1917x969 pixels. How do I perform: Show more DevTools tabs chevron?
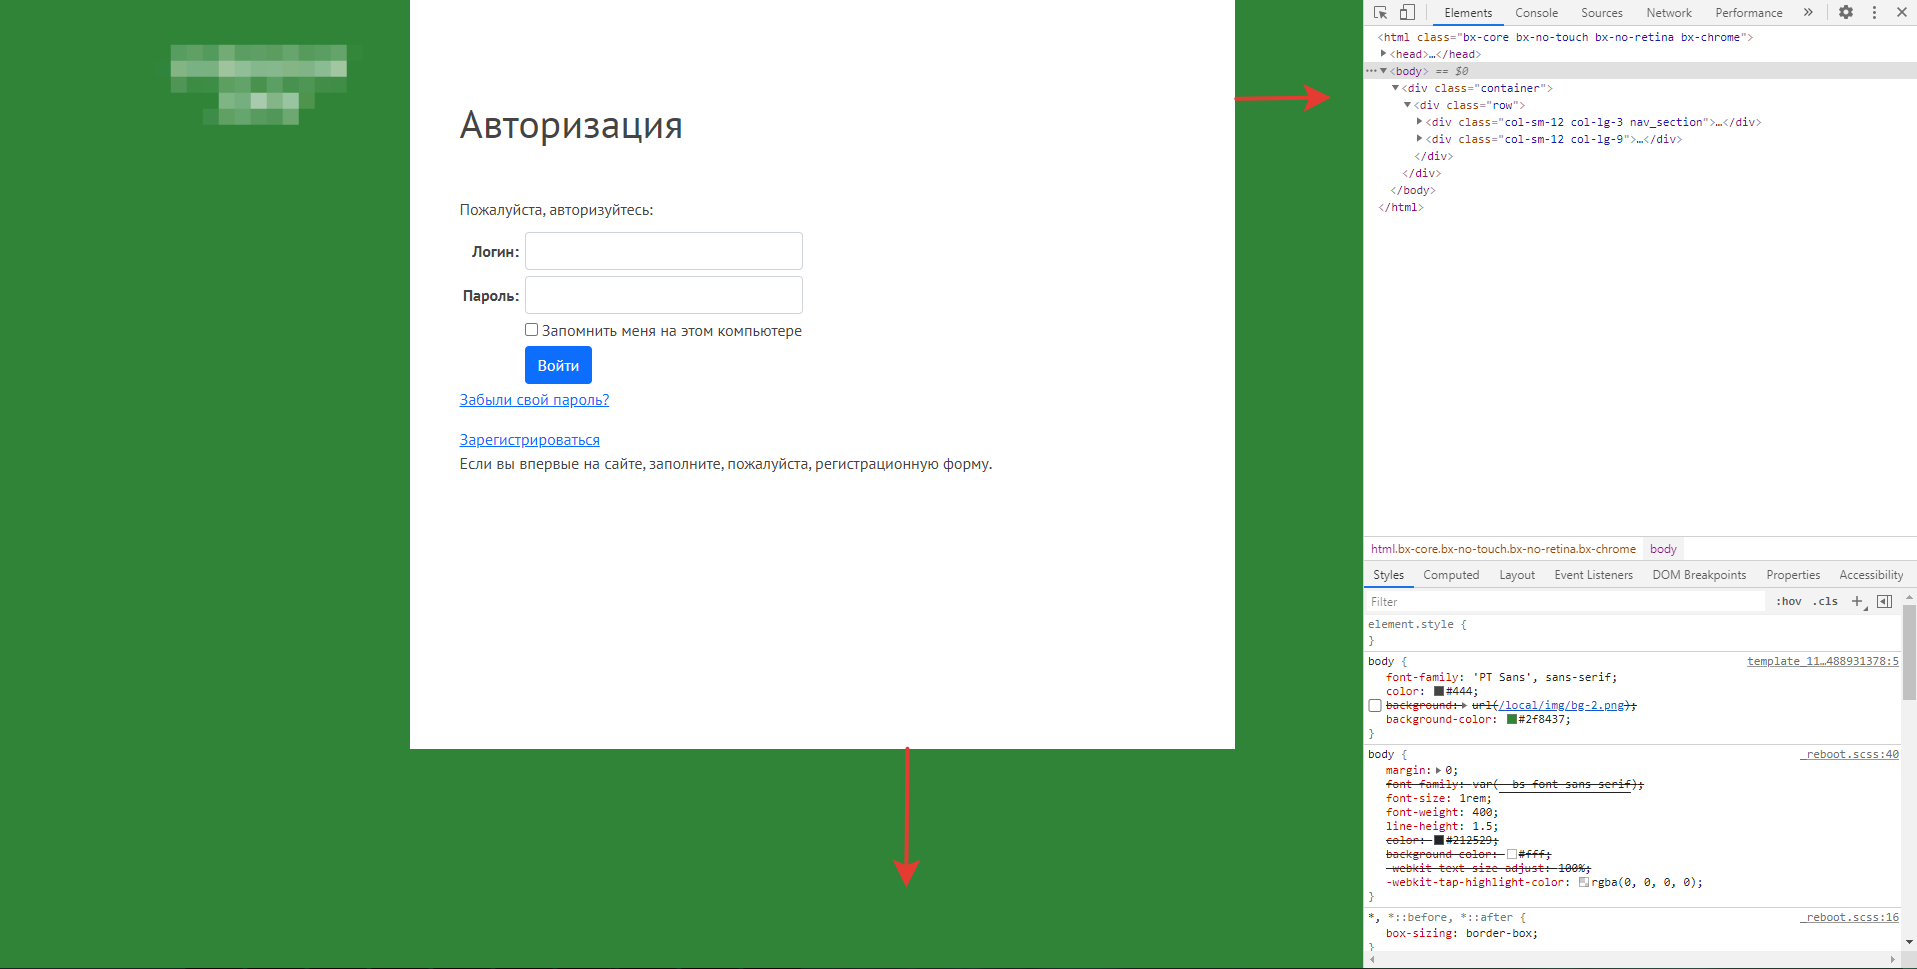tap(1808, 12)
